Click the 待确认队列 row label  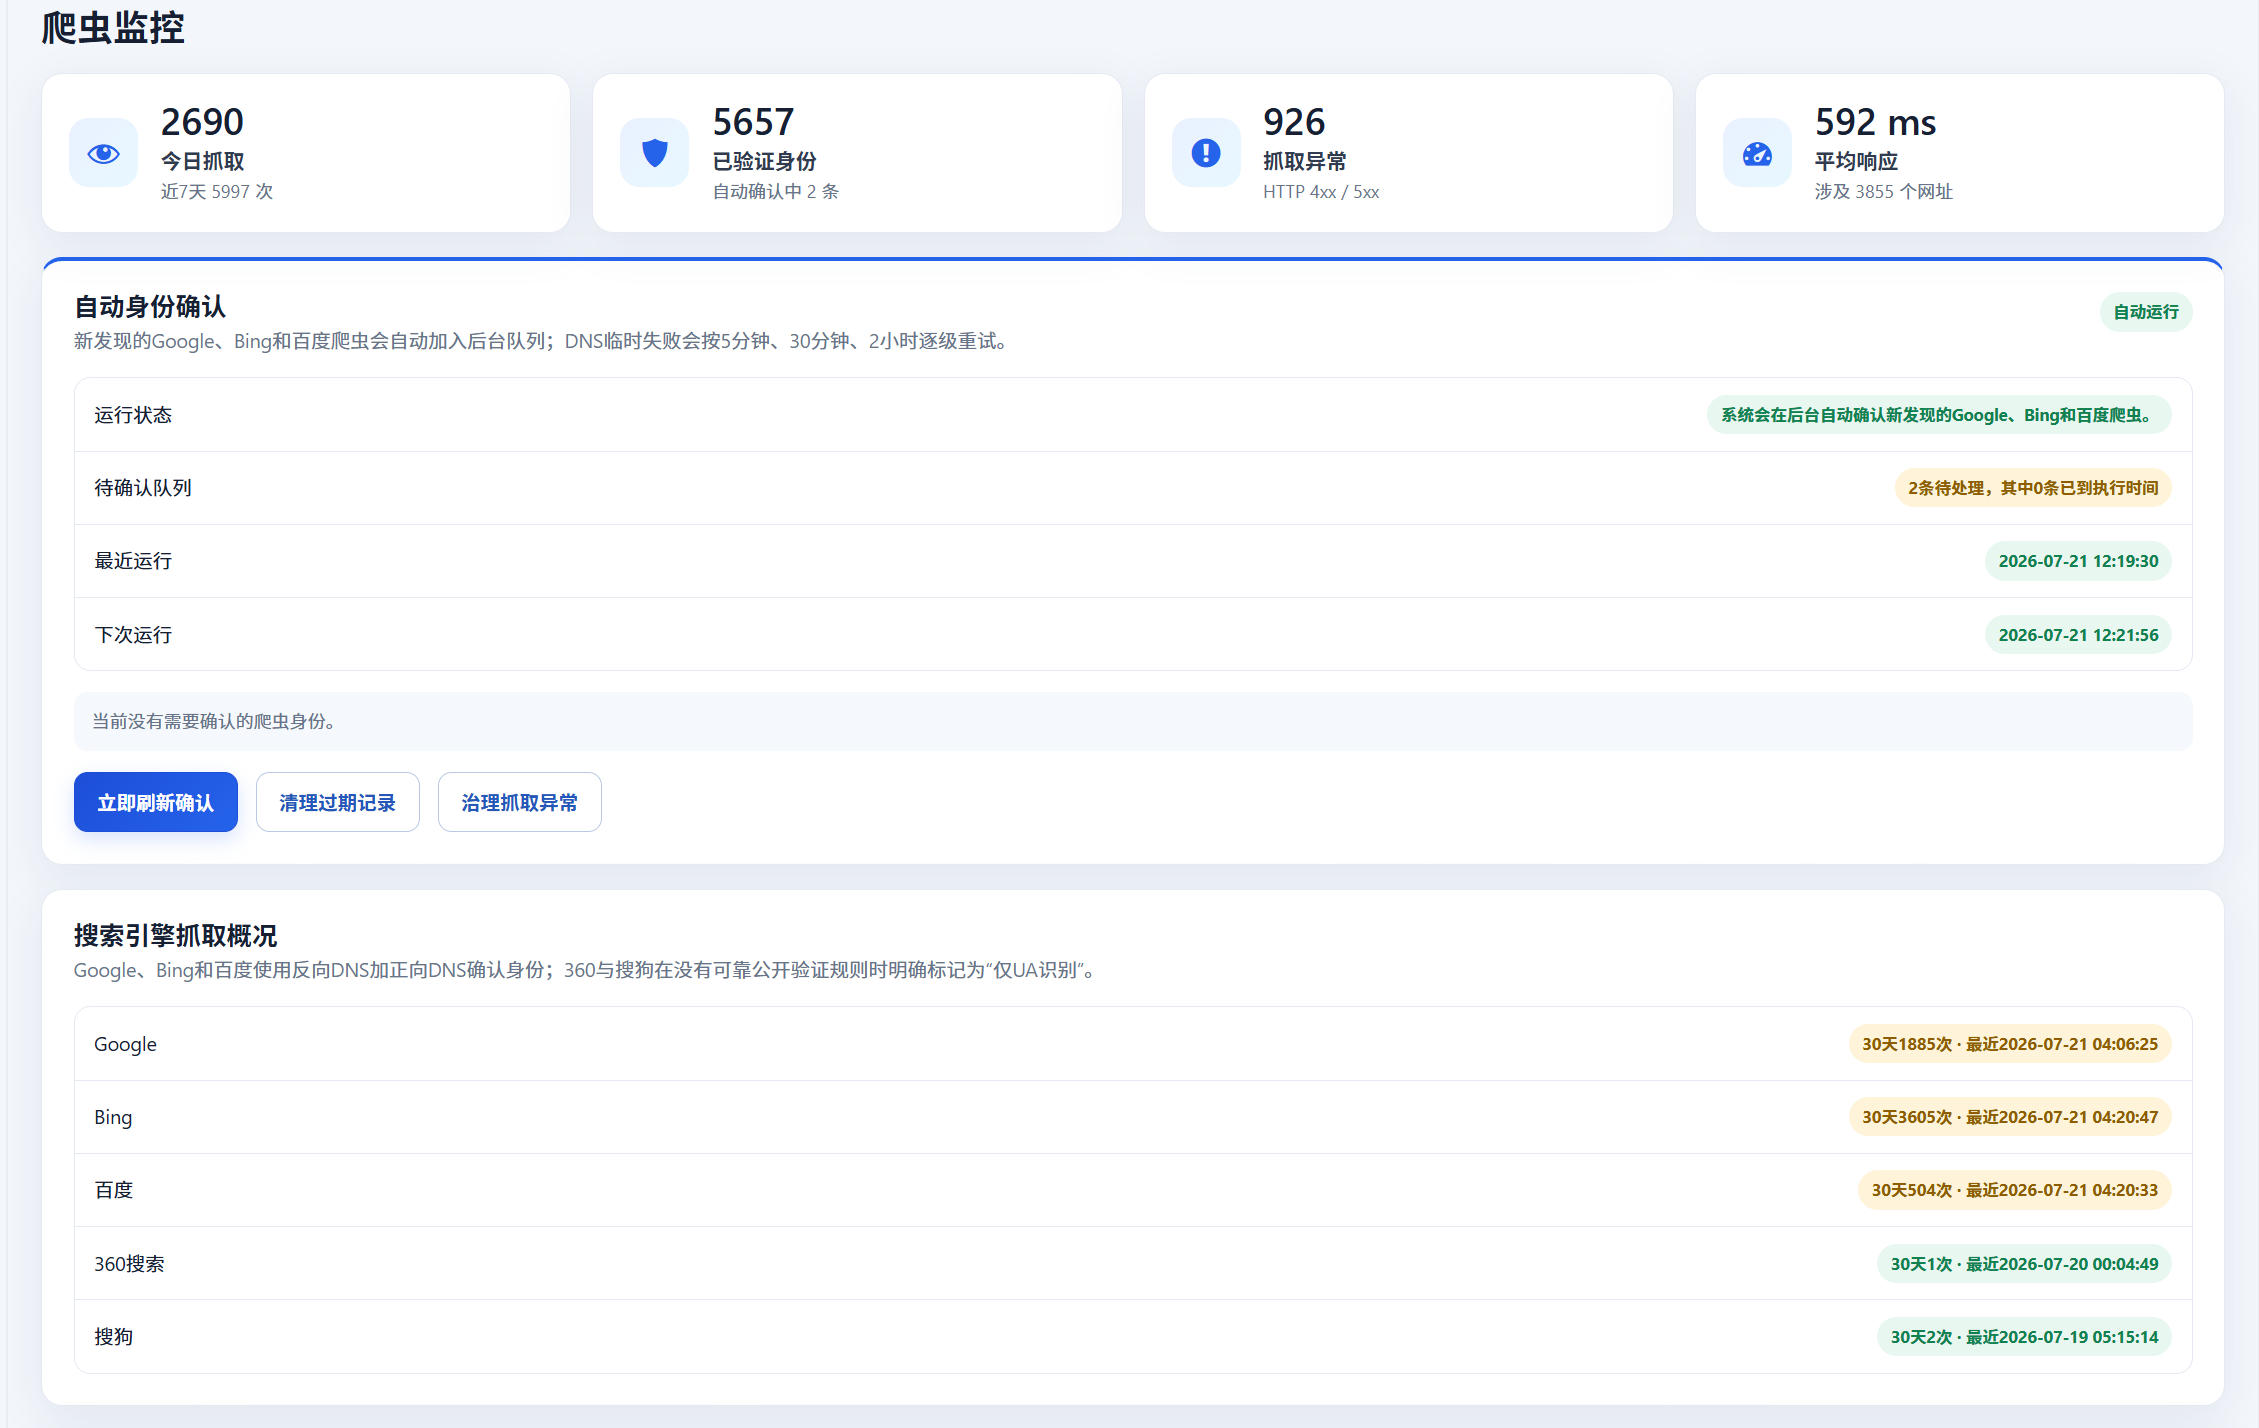point(143,488)
